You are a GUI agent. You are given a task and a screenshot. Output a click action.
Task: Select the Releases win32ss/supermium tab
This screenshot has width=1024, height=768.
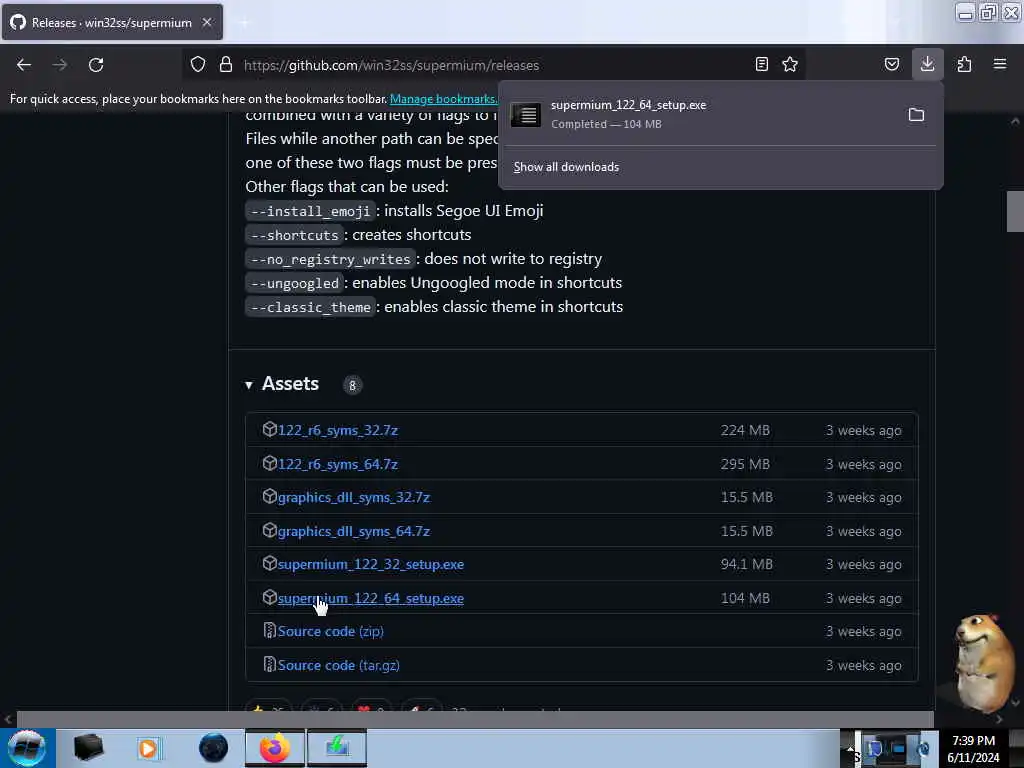pyautogui.click(x=112, y=22)
